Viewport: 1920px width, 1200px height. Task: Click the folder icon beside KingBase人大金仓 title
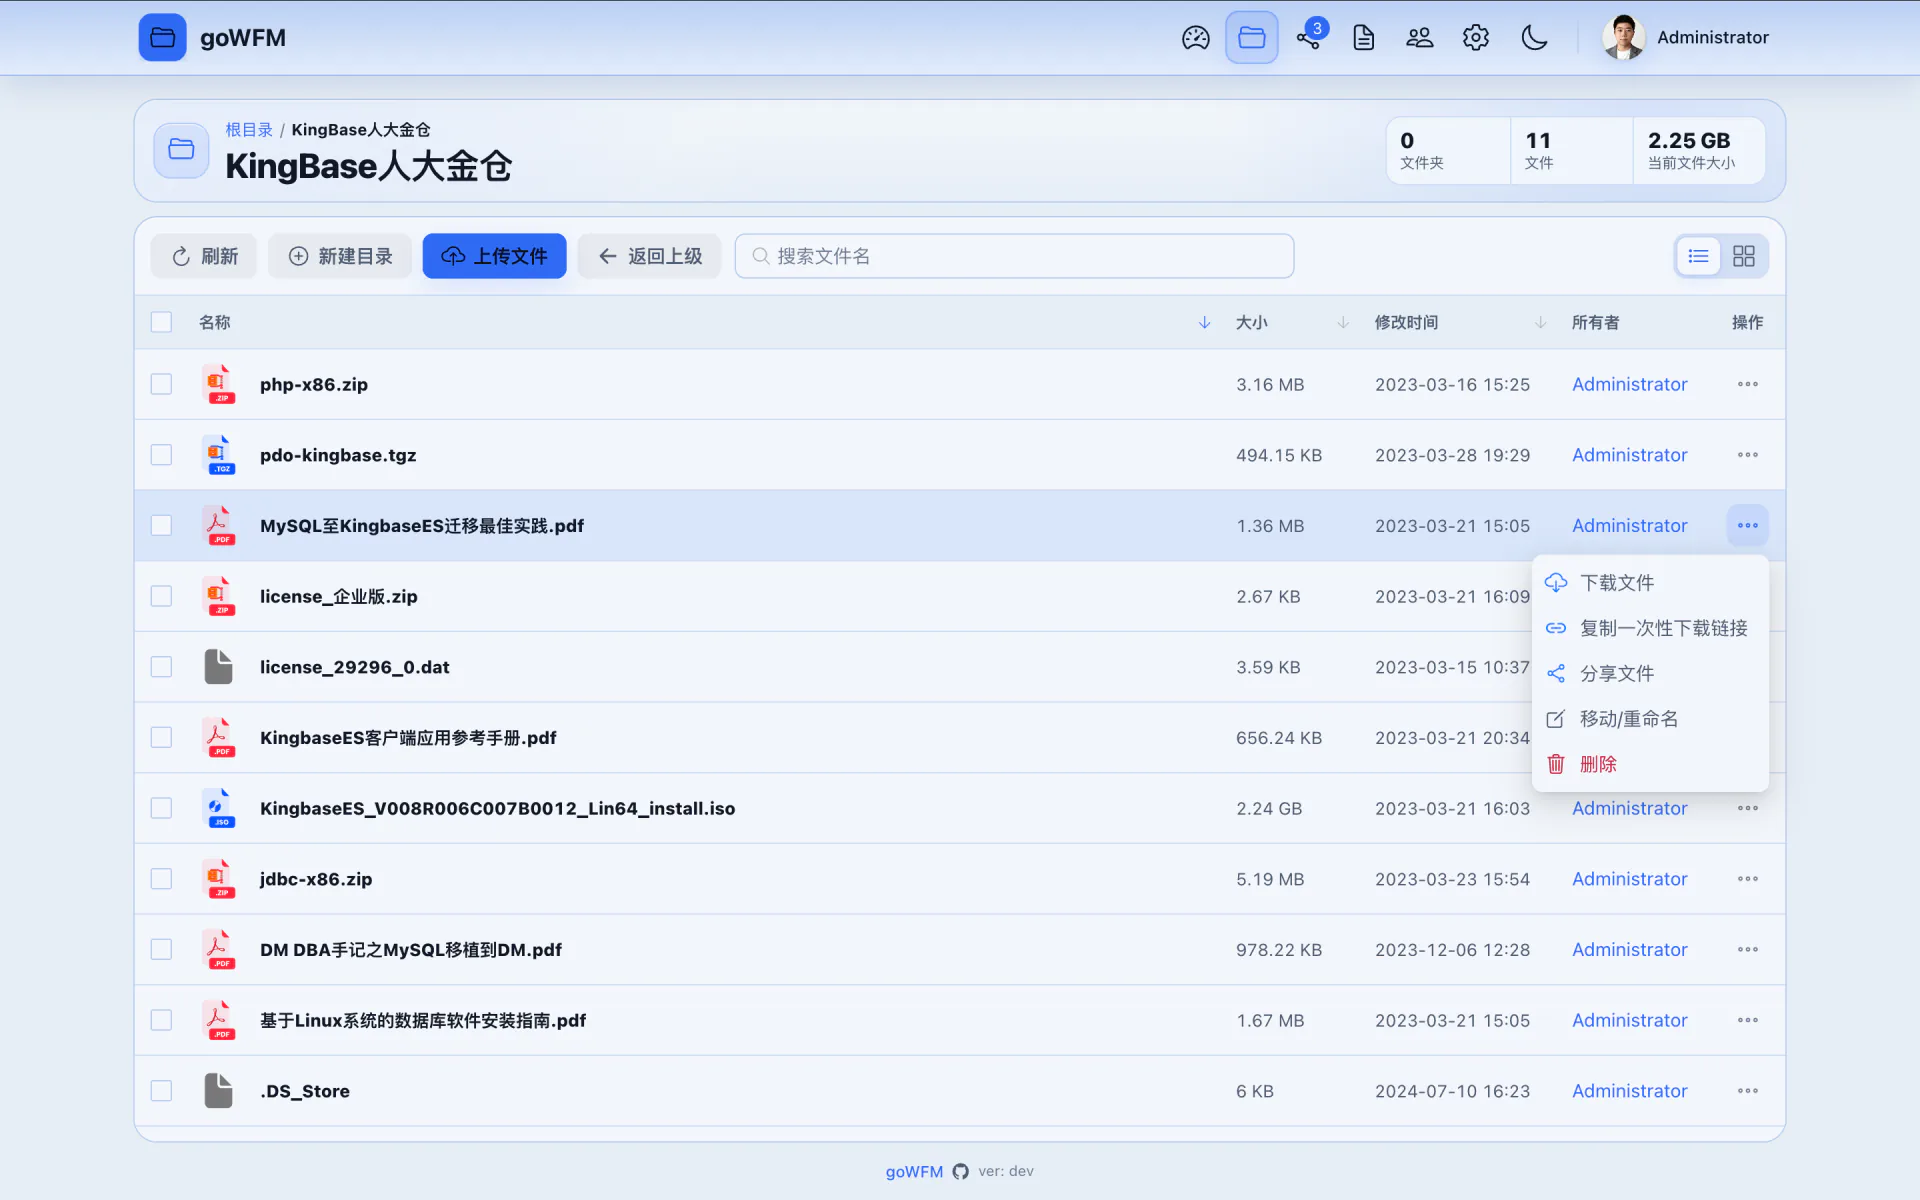pyautogui.click(x=181, y=150)
